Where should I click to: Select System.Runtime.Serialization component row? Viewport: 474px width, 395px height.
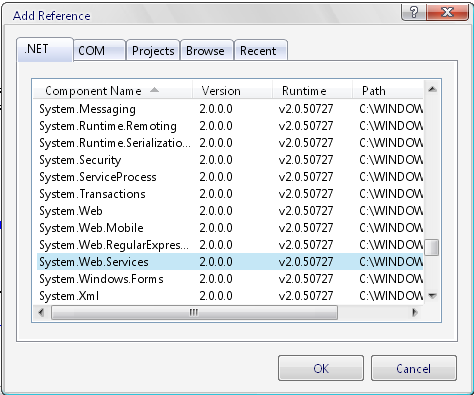click(230, 143)
